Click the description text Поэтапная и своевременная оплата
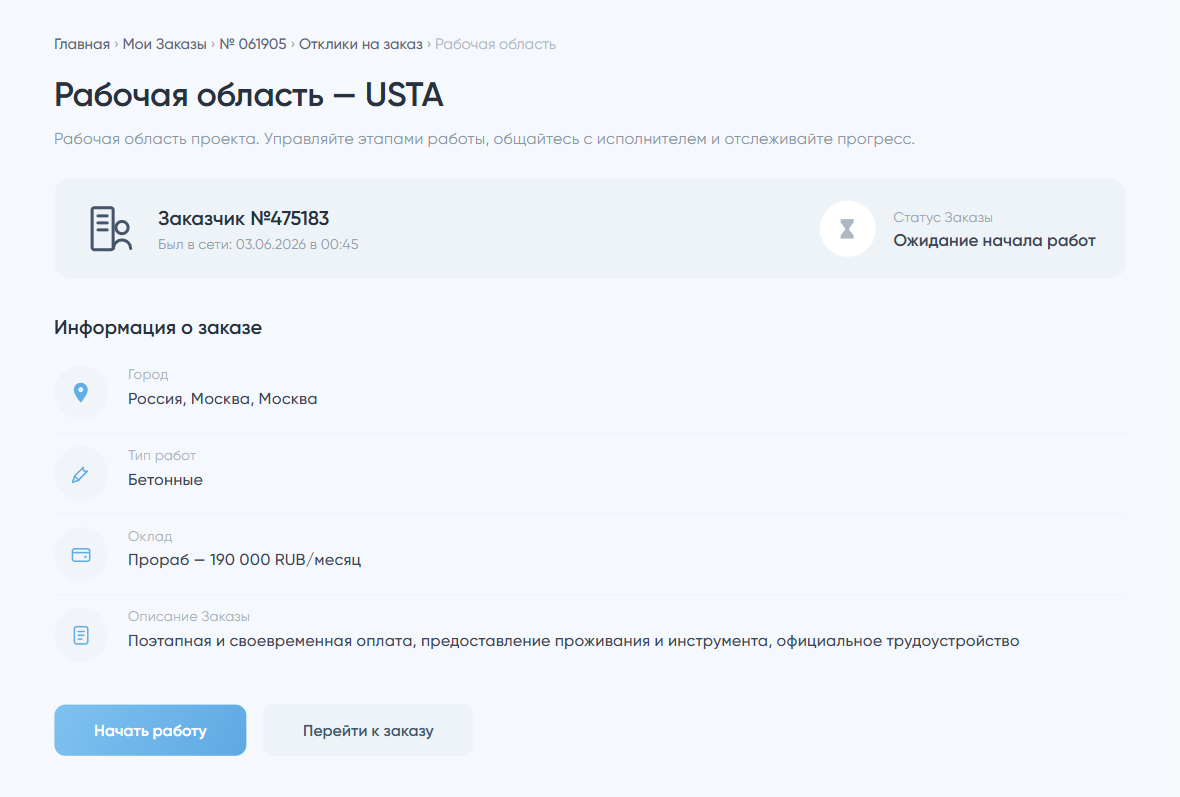 tap(573, 641)
